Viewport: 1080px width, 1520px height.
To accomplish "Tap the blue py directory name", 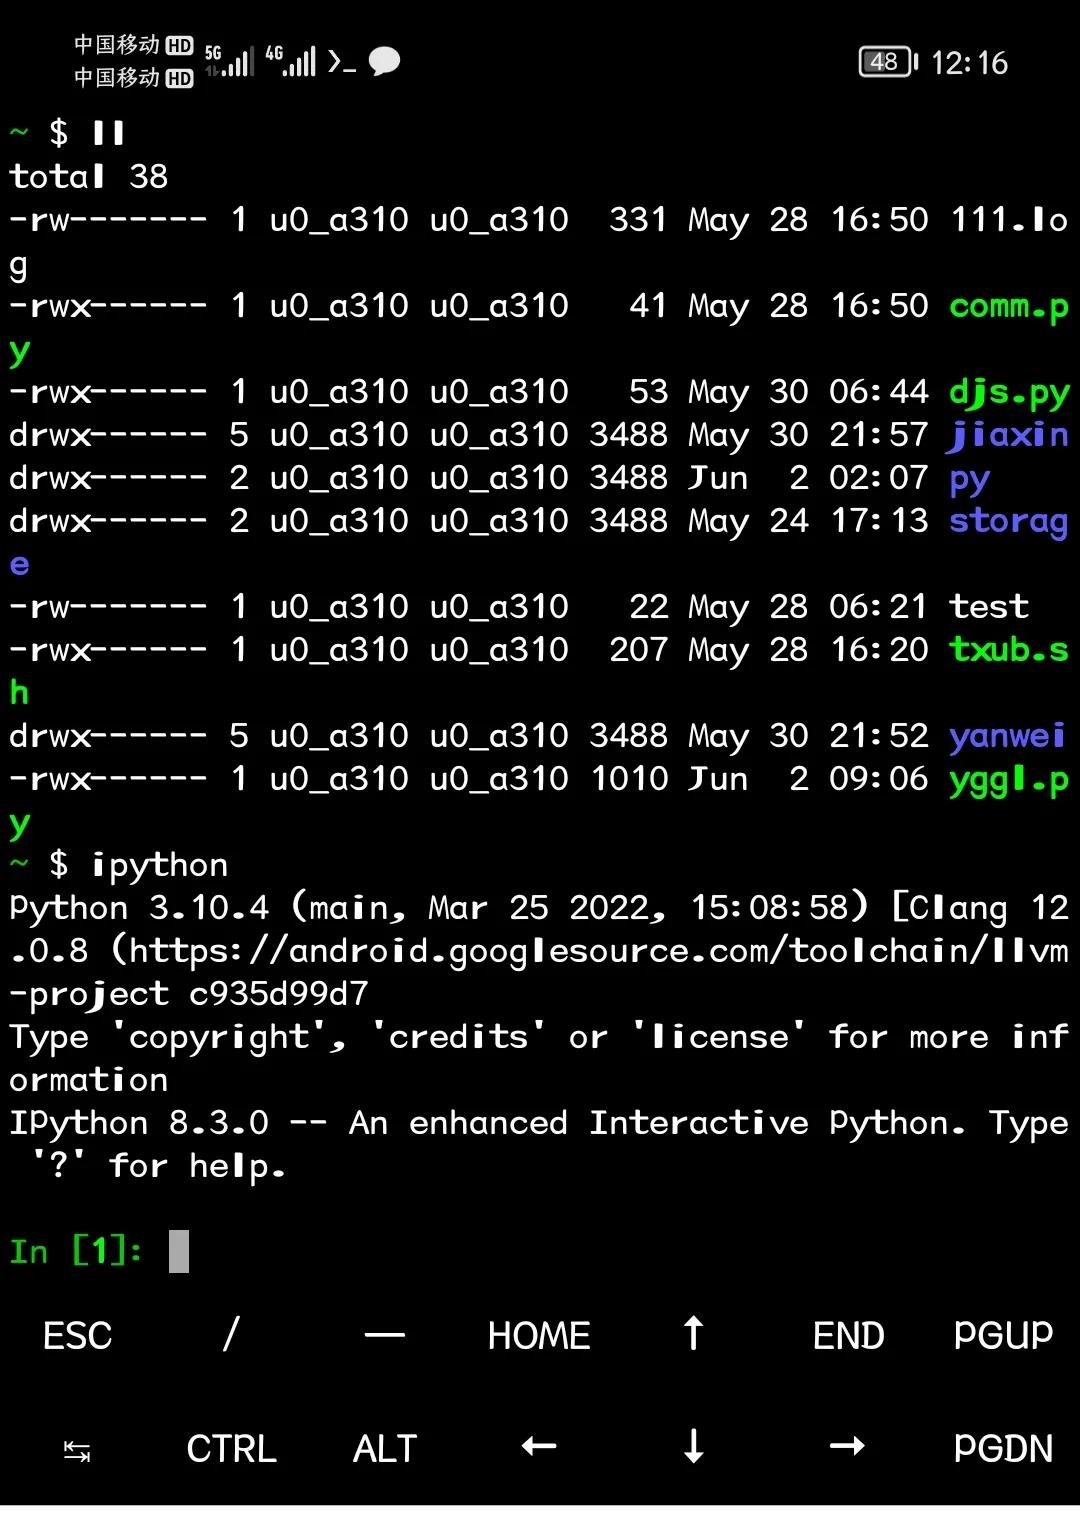I will coord(969,479).
